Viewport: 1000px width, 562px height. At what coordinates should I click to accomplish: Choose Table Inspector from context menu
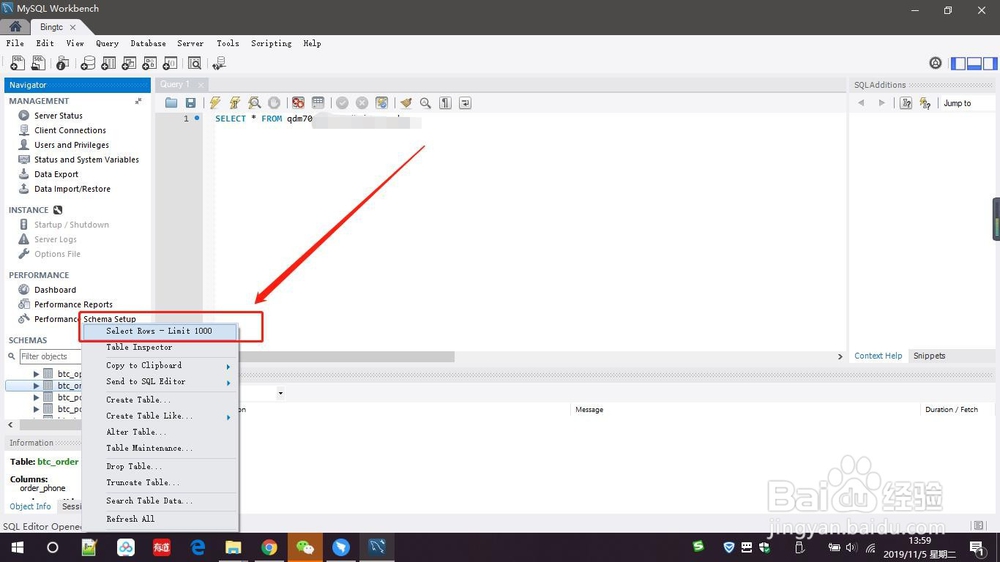160,347
